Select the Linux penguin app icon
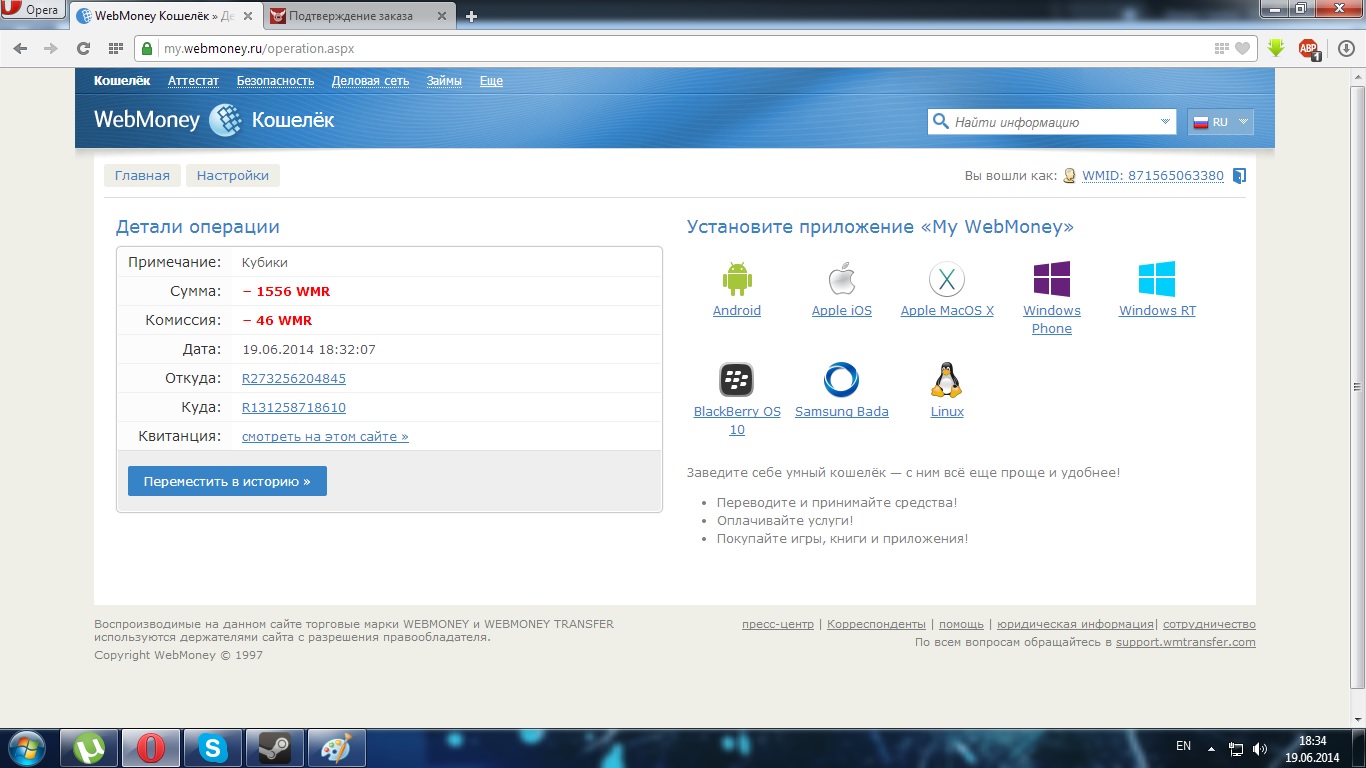The height and width of the screenshot is (768, 1366). [x=946, y=380]
